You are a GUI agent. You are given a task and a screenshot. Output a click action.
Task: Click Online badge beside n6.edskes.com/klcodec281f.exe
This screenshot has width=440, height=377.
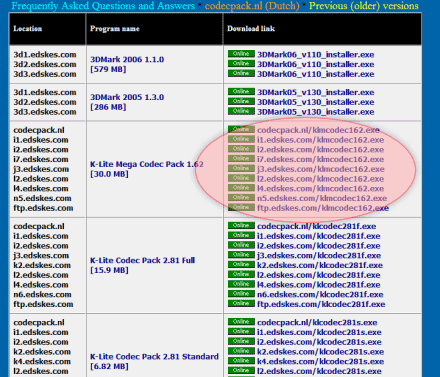241,294
